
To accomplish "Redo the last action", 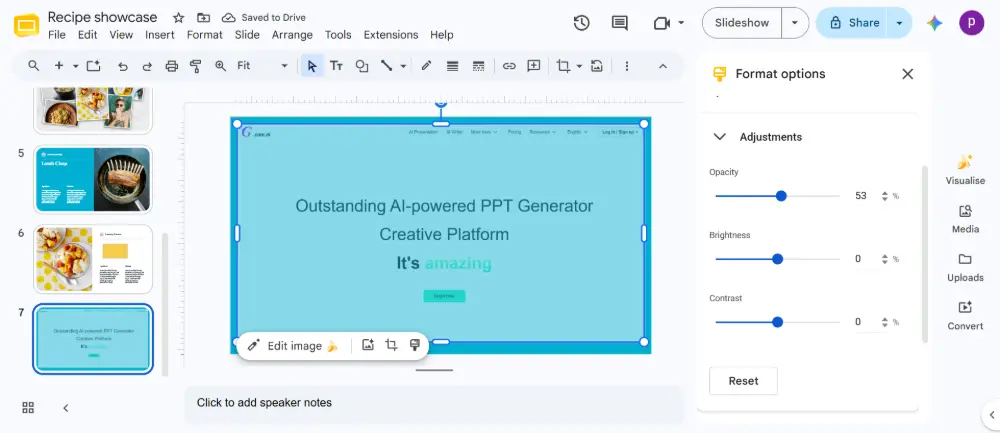I will point(147,66).
